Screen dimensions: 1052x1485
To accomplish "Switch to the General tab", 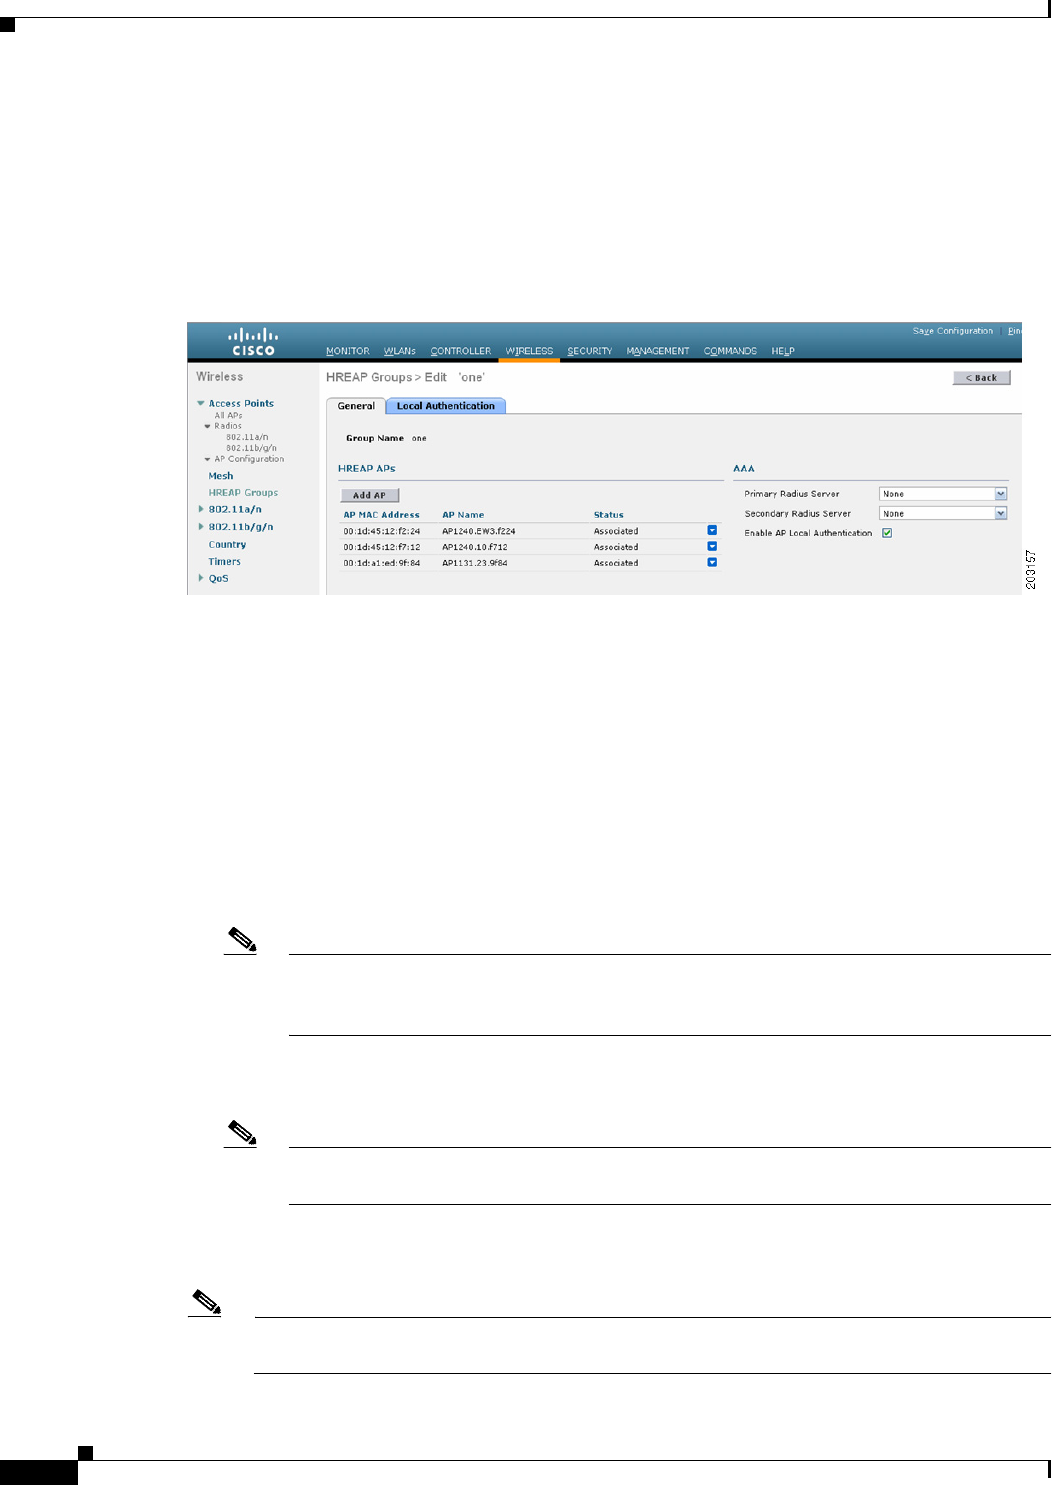I will click(356, 406).
